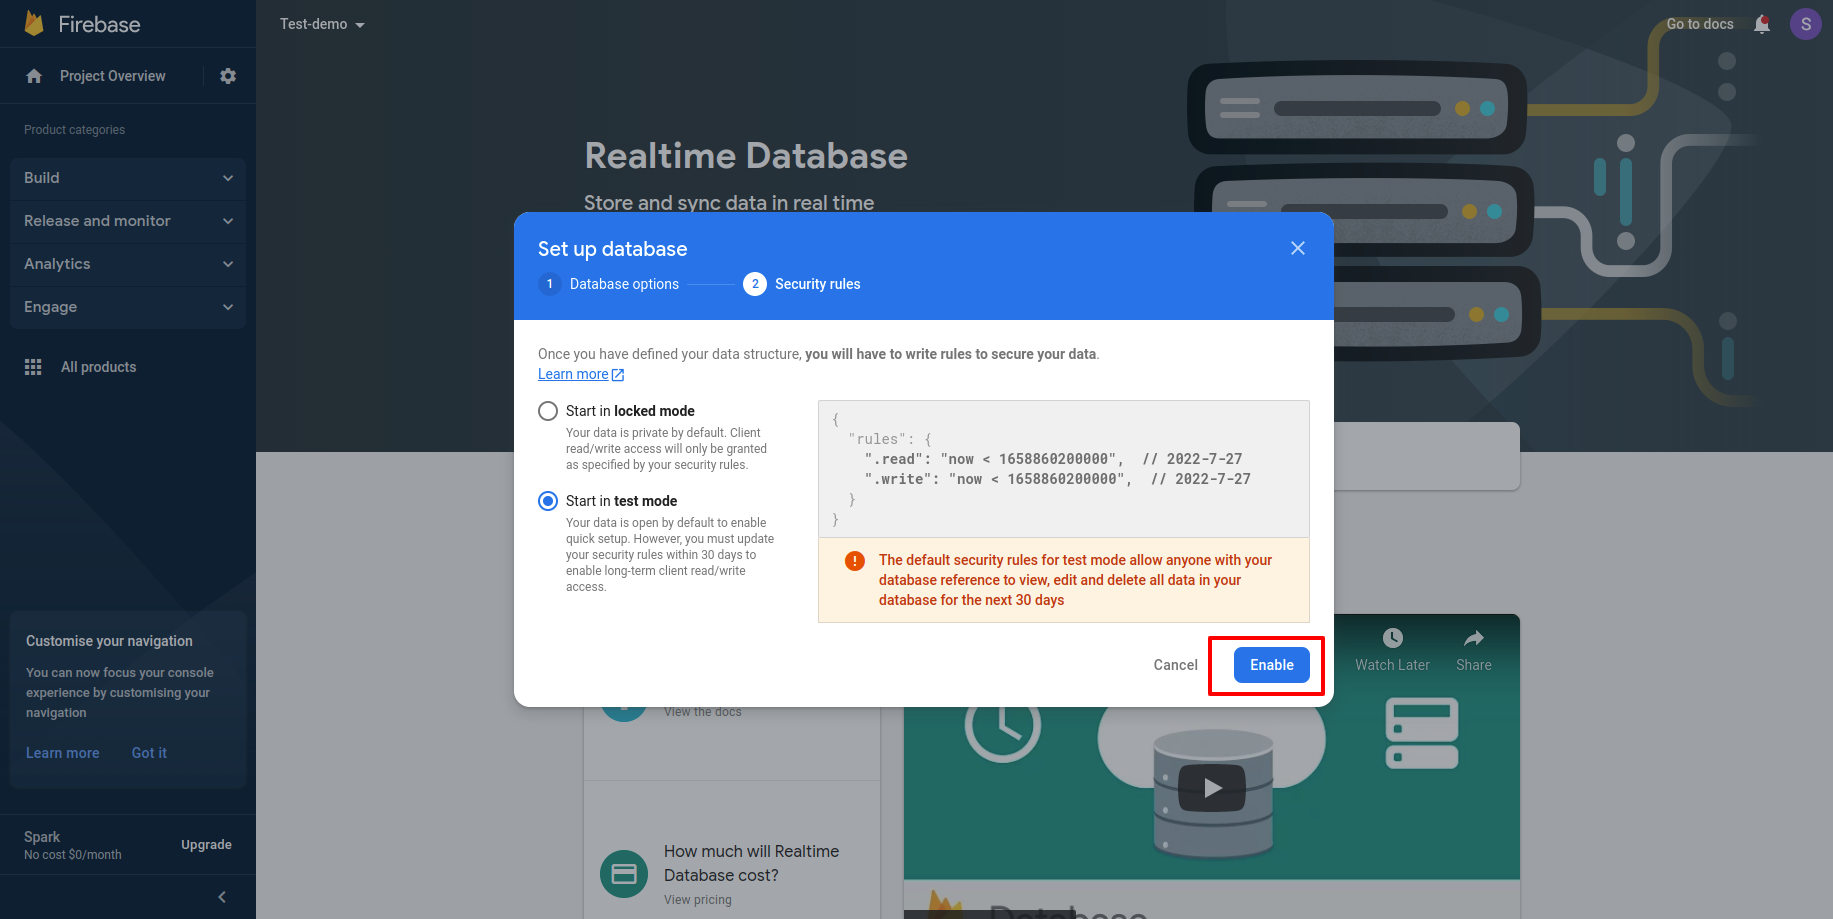
Task: Click the Watch Later clock icon
Action: 1392,638
